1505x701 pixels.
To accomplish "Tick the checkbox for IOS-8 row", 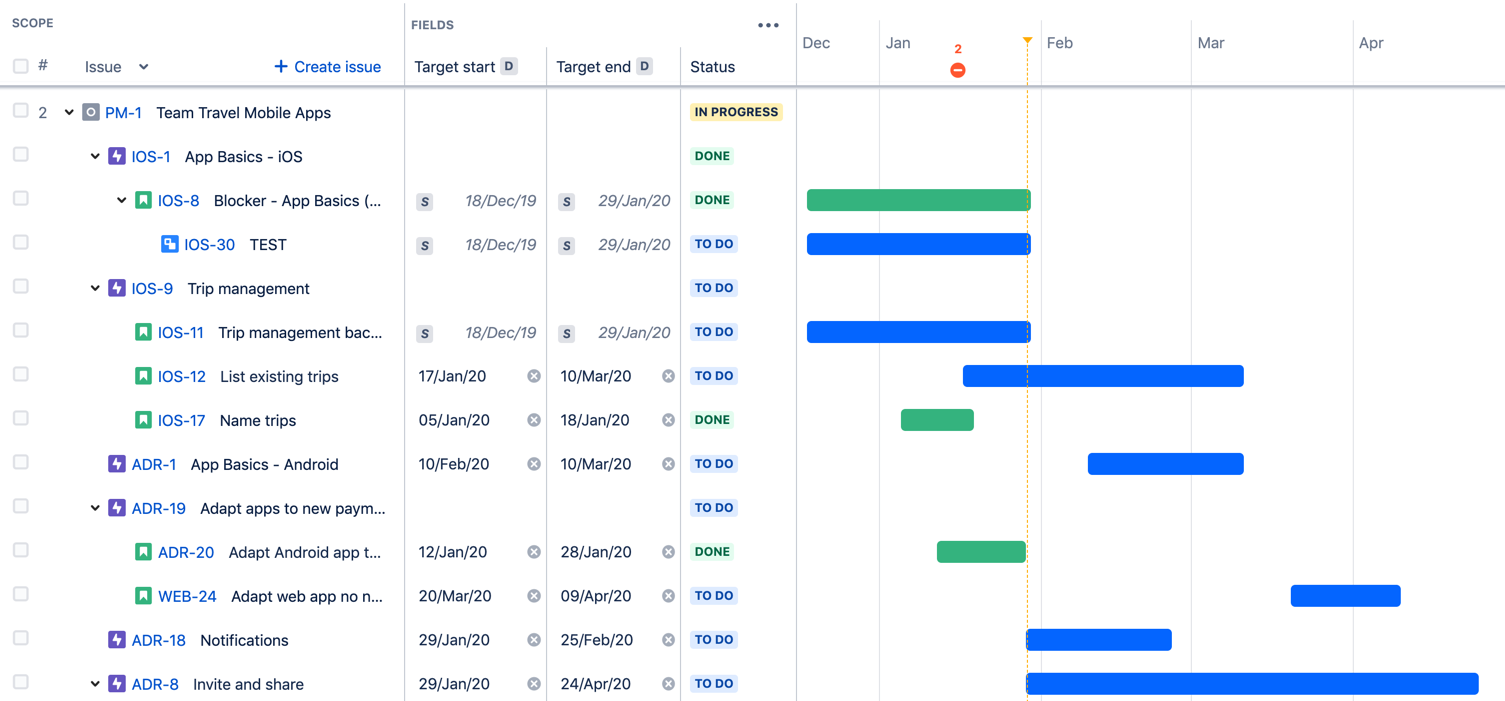I will 20,199.
